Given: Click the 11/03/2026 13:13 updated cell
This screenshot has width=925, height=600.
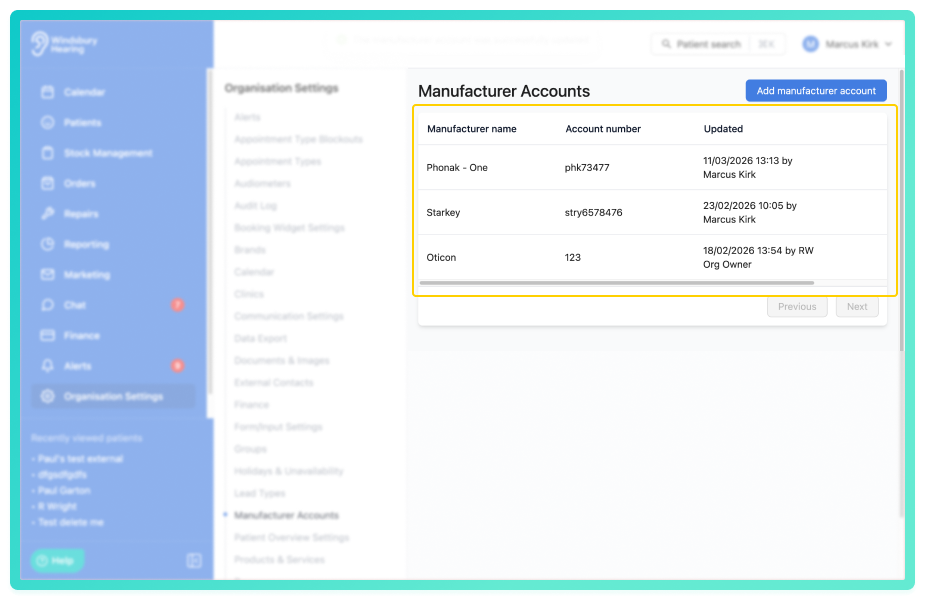Looking at the screenshot, I should click(x=747, y=168).
